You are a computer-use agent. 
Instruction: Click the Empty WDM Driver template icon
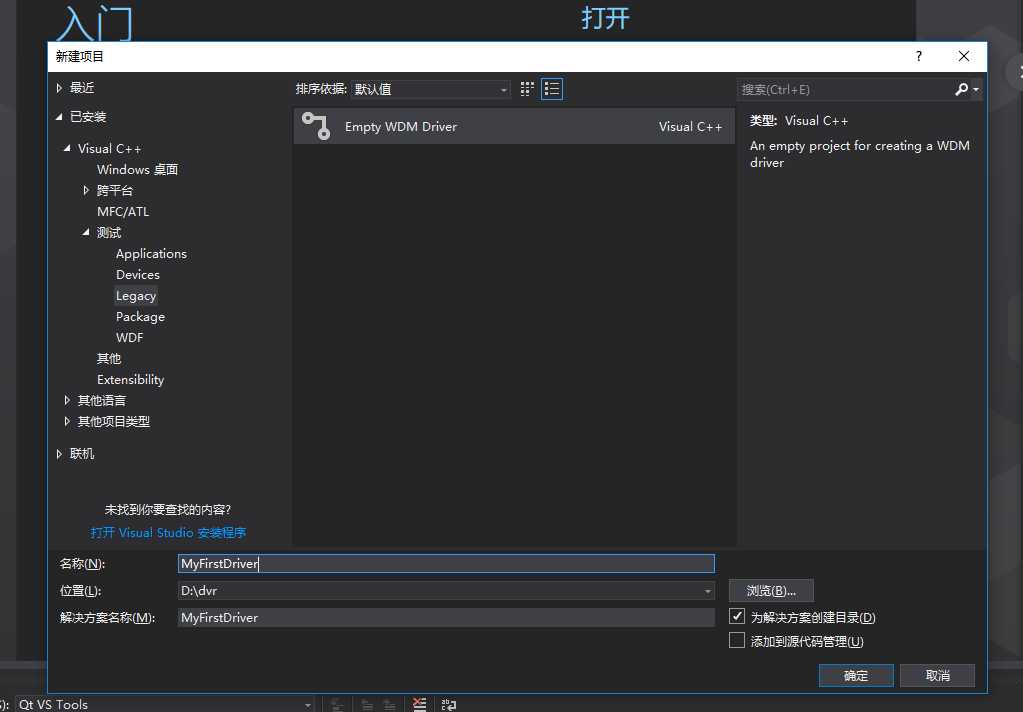[316, 126]
